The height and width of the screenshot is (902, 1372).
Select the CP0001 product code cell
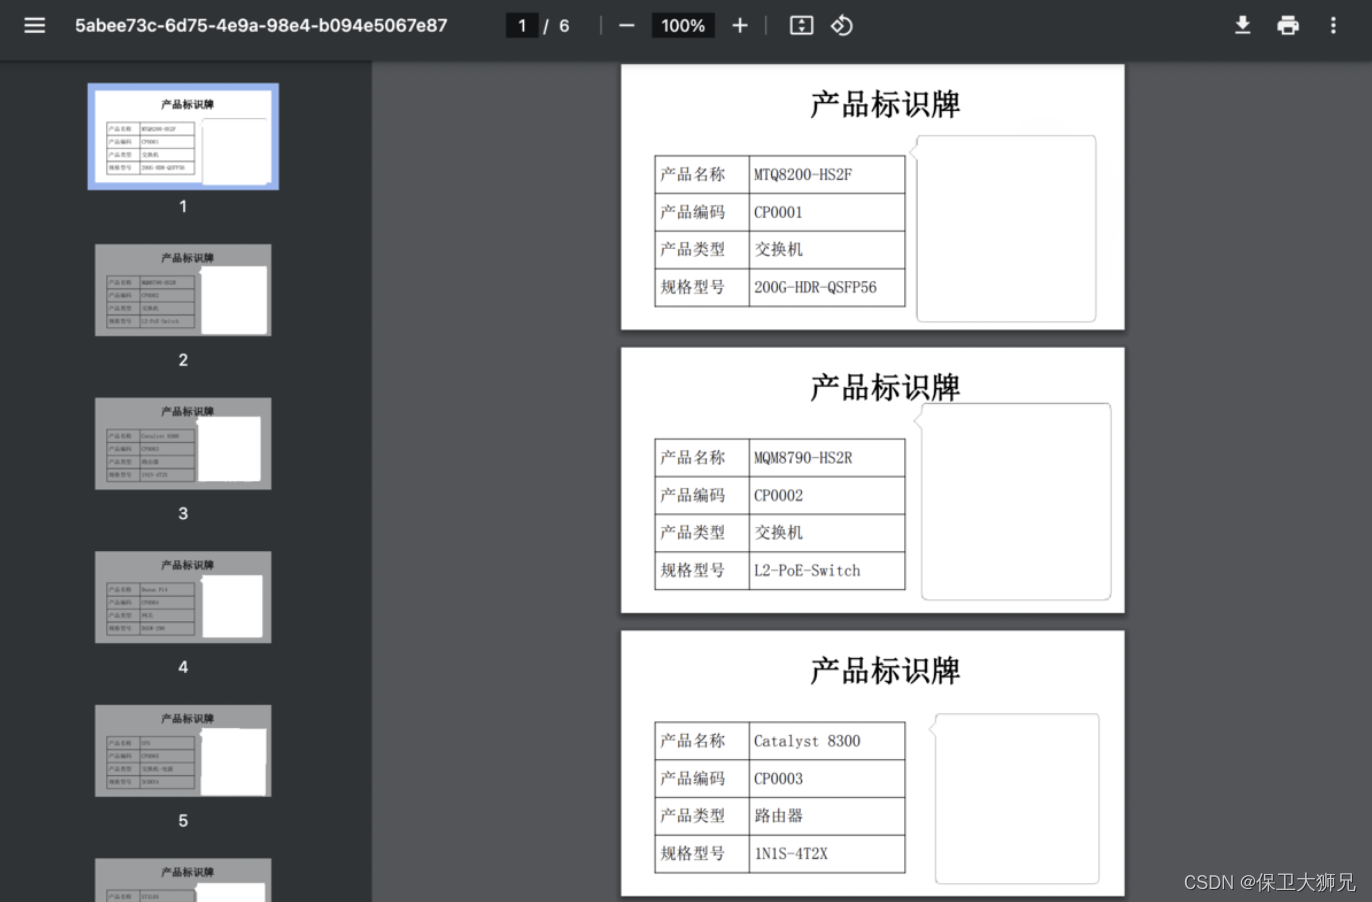827,212
